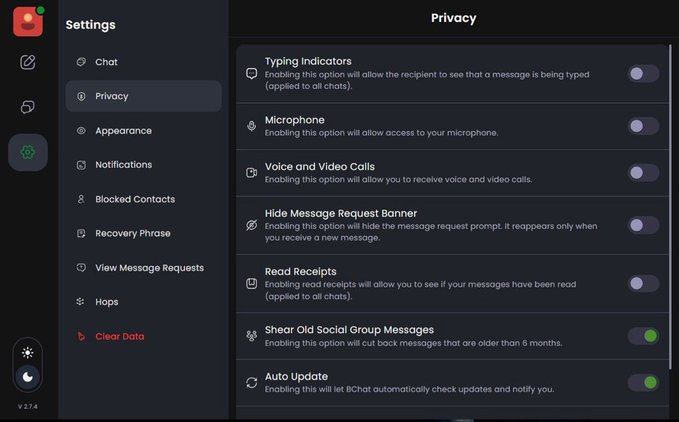This screenshot has width=679, height=422.
Task: Click the Privacy lock icon in the menu
Action: coord(81,96)
